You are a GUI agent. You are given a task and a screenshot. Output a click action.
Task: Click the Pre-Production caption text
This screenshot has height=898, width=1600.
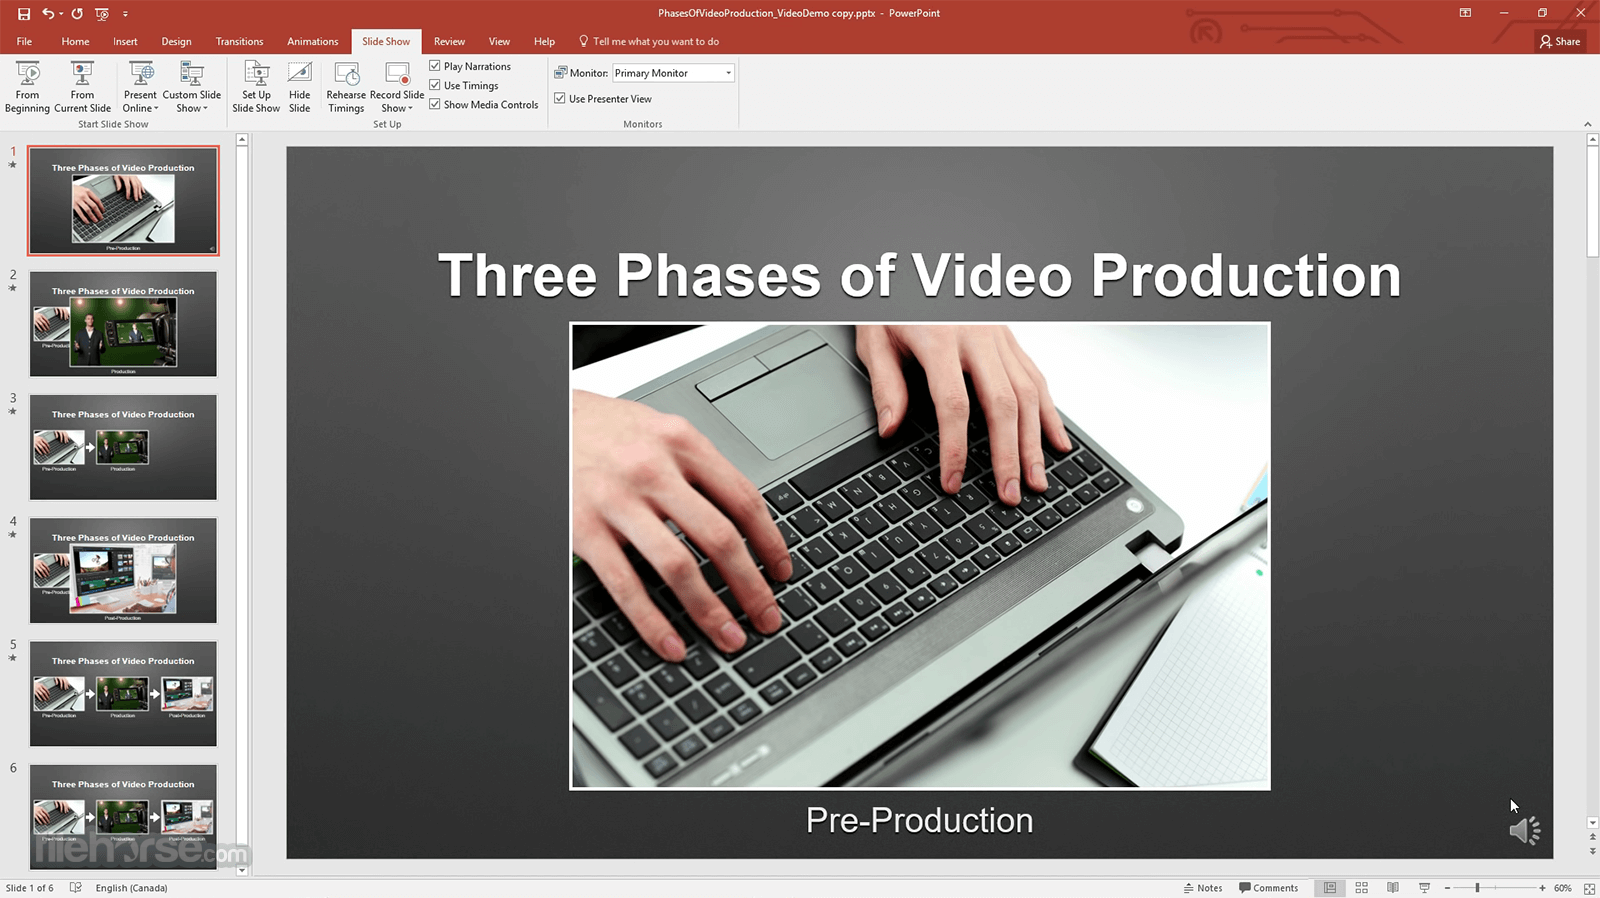[x=919, y=820]
